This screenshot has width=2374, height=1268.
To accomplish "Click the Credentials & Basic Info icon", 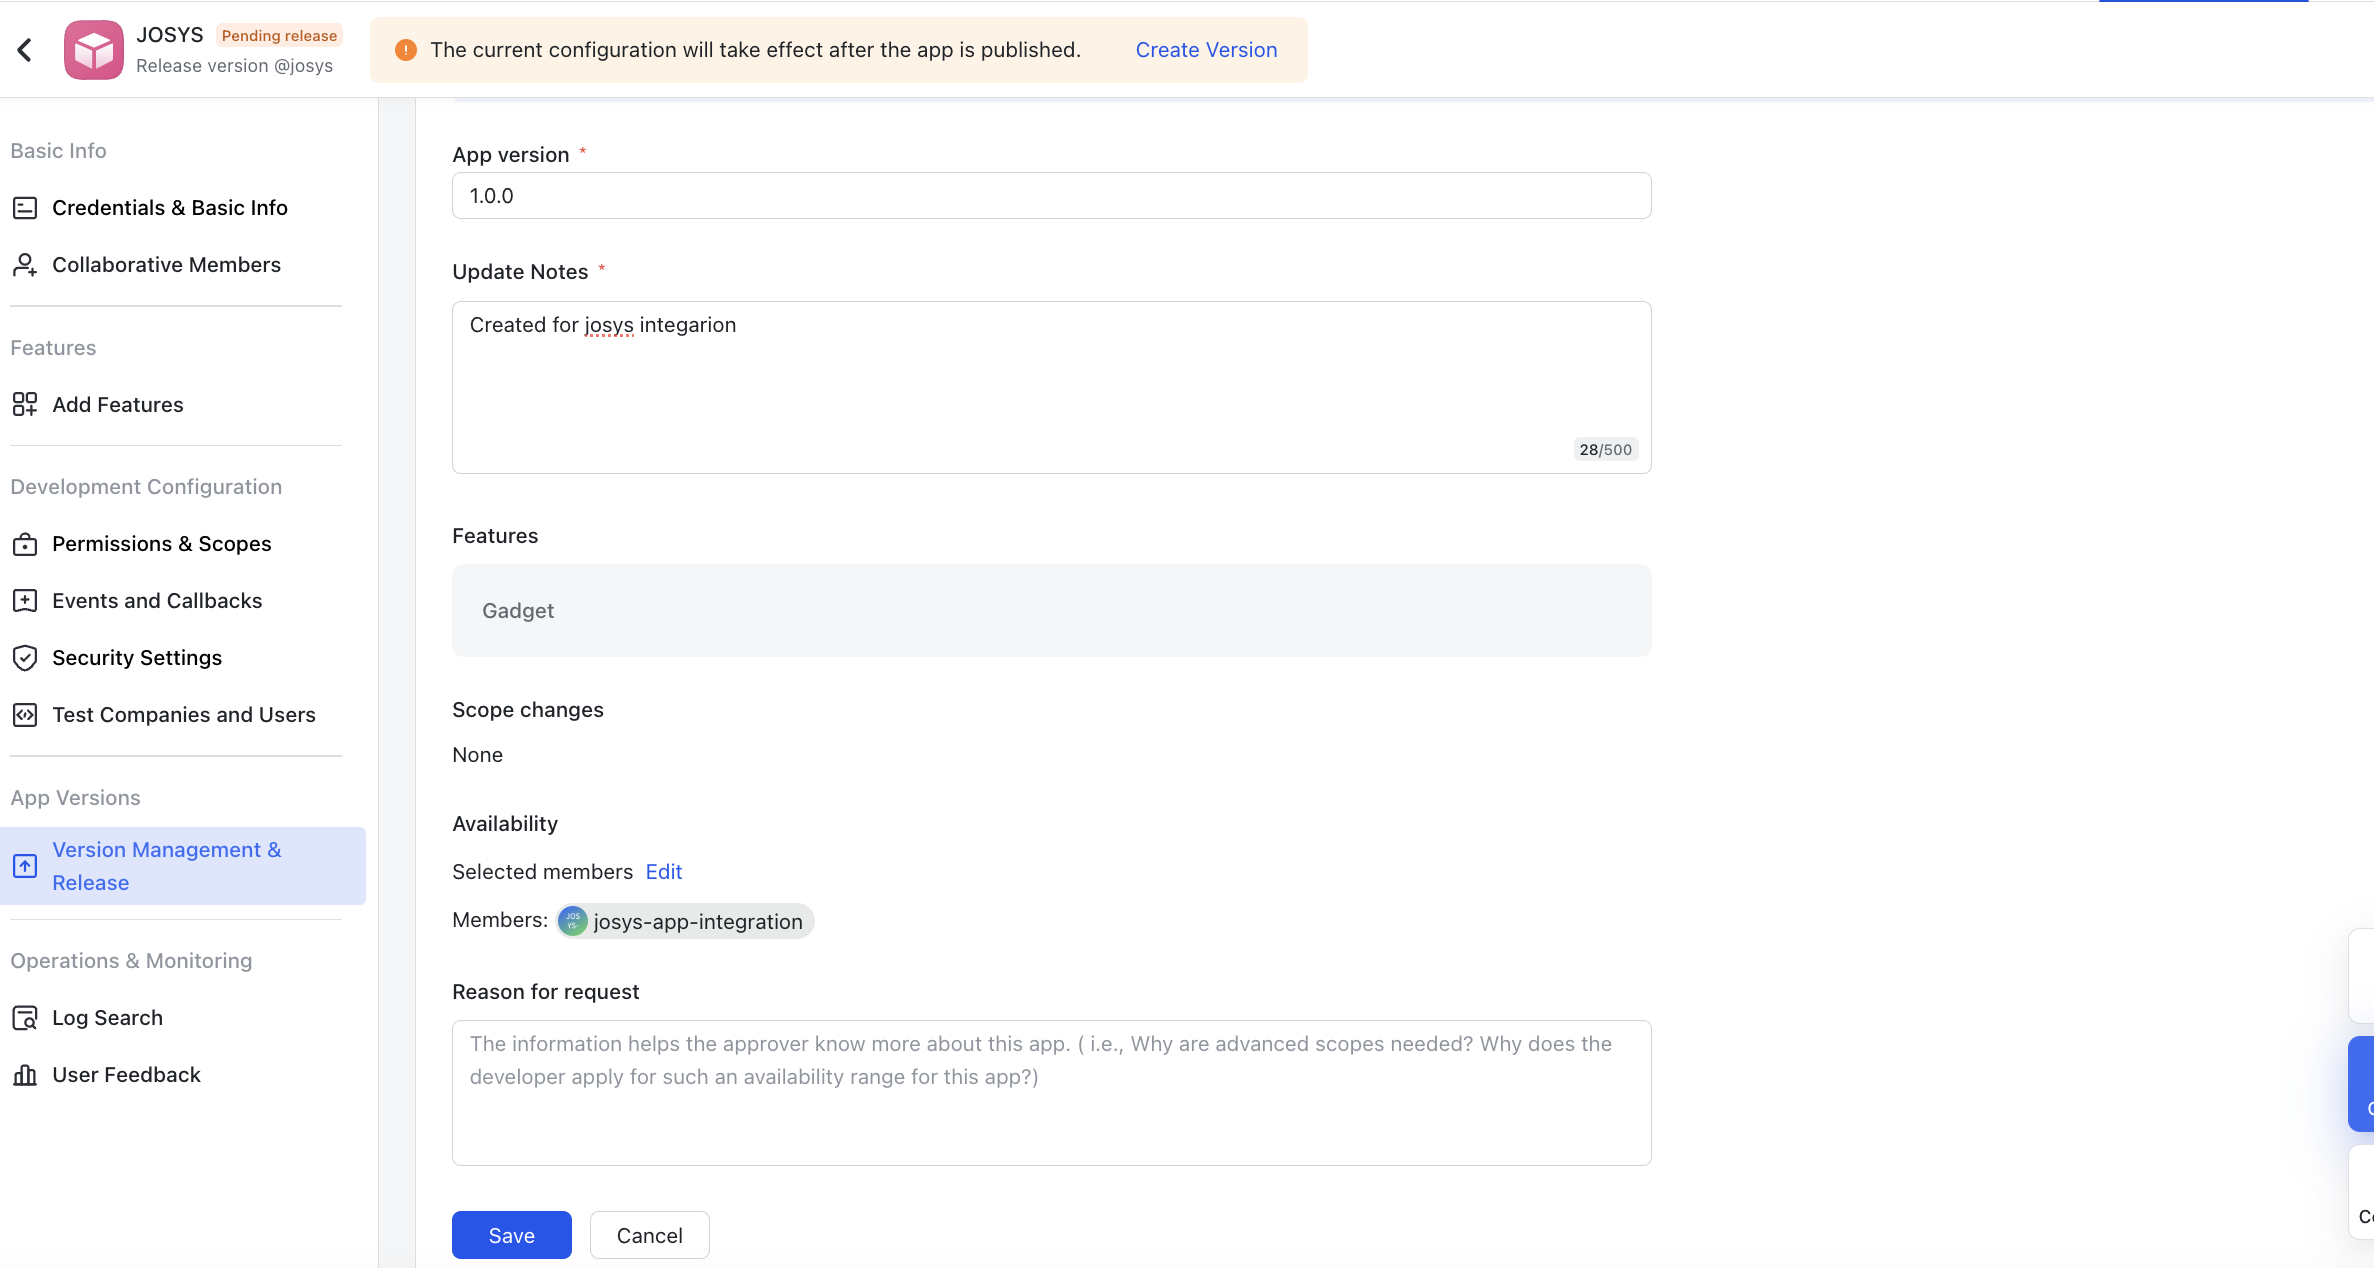I will pos(25,208).
